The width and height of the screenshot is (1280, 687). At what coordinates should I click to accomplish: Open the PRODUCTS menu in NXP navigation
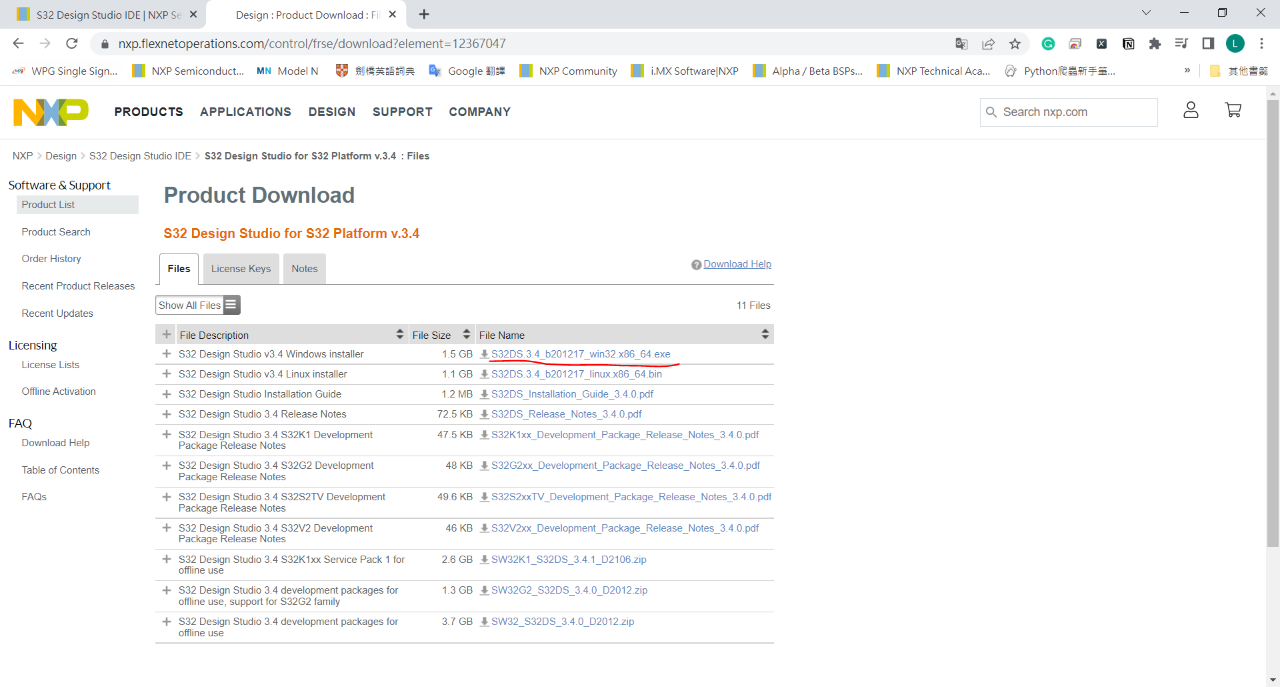[x=148, y=112]
